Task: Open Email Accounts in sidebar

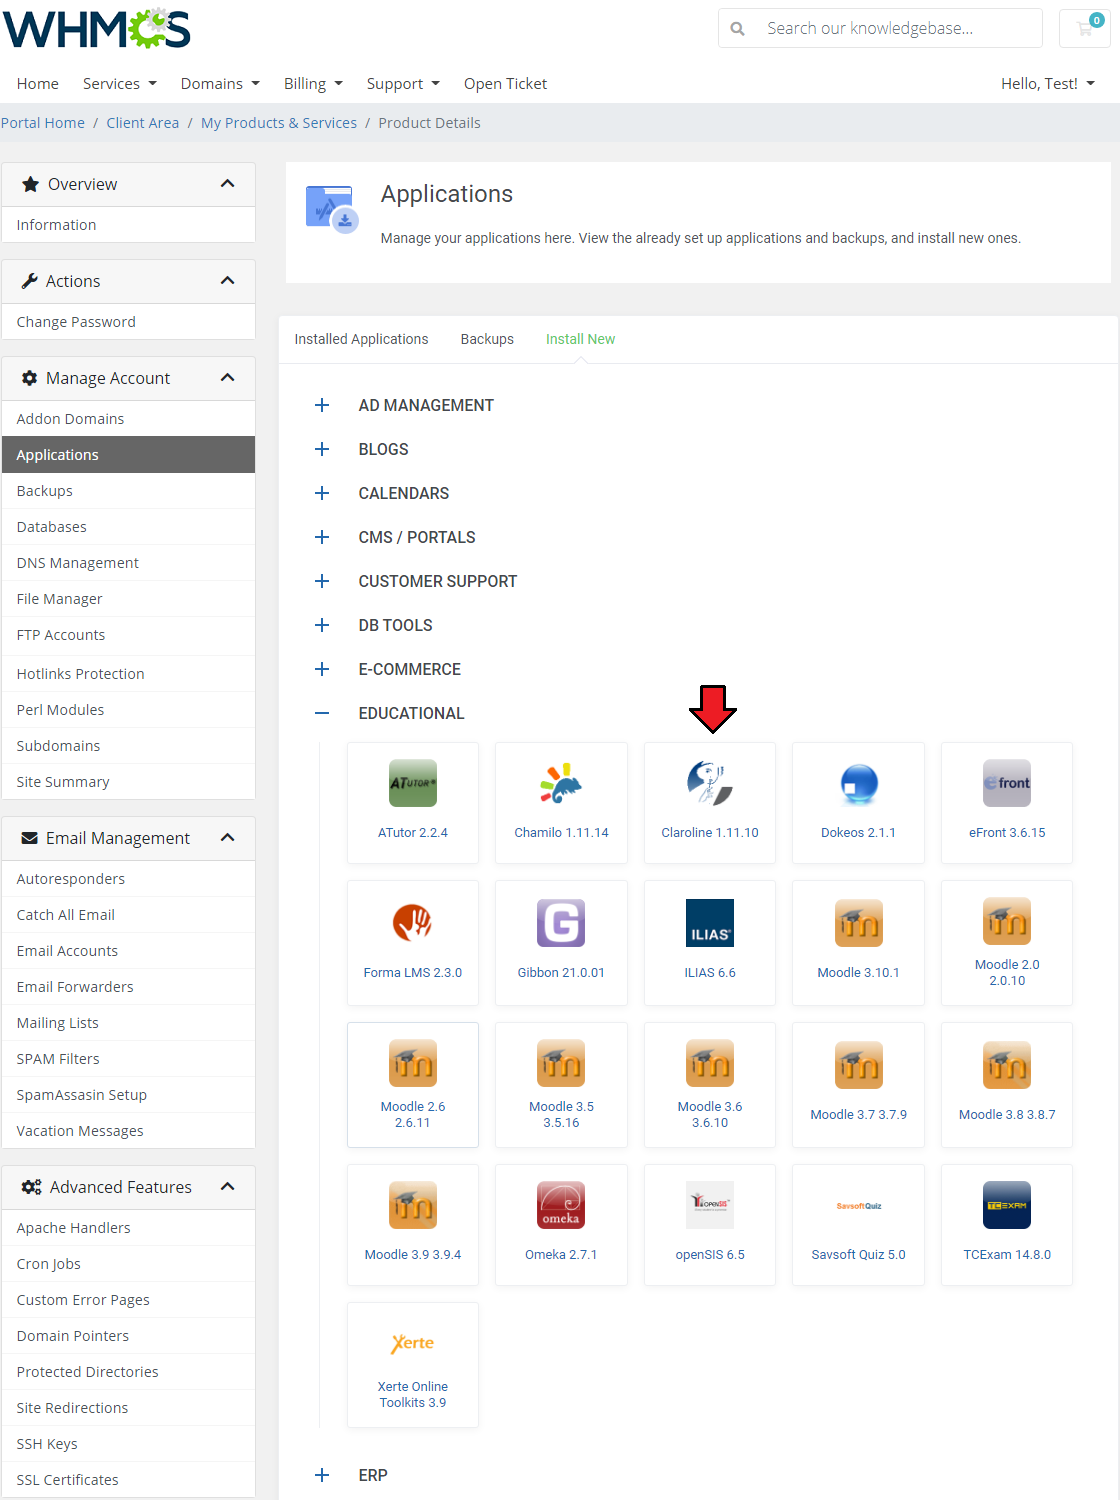Action: [x=128, y=951]
